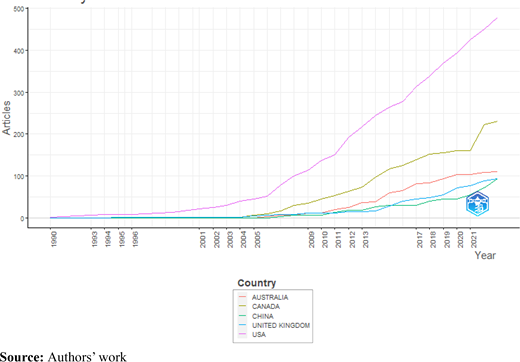Click the Year x-axis label

point(485,255)
